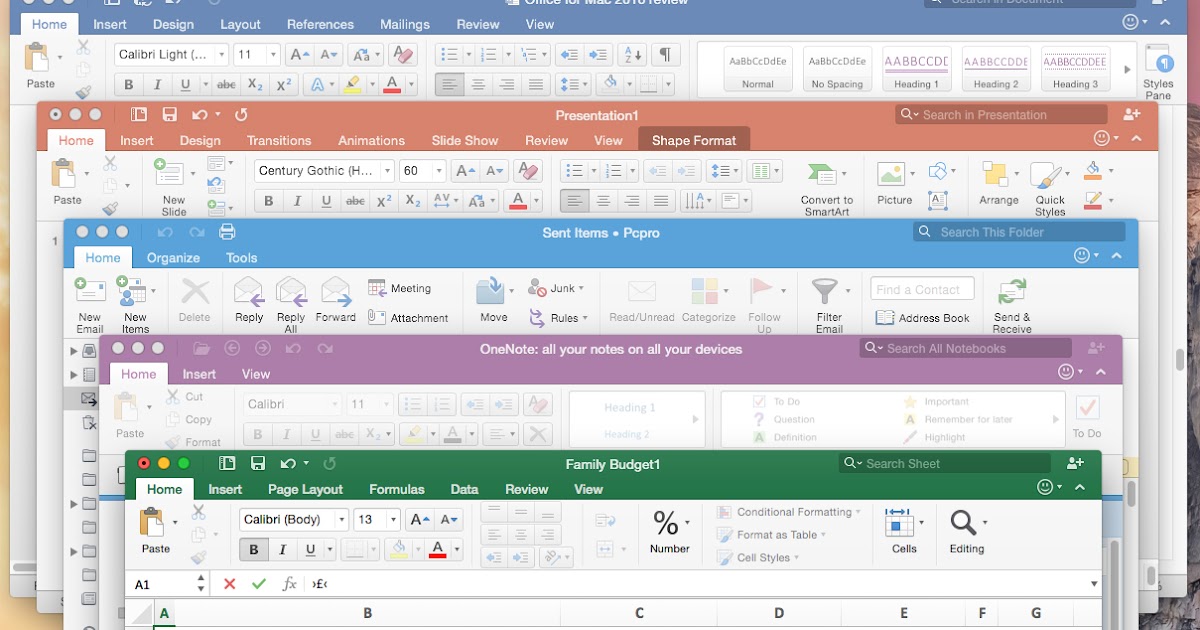Viewport: 1200px width, 630px height.
Task: Switch to Outlook Organize tab
Action: tap(173, 258)
